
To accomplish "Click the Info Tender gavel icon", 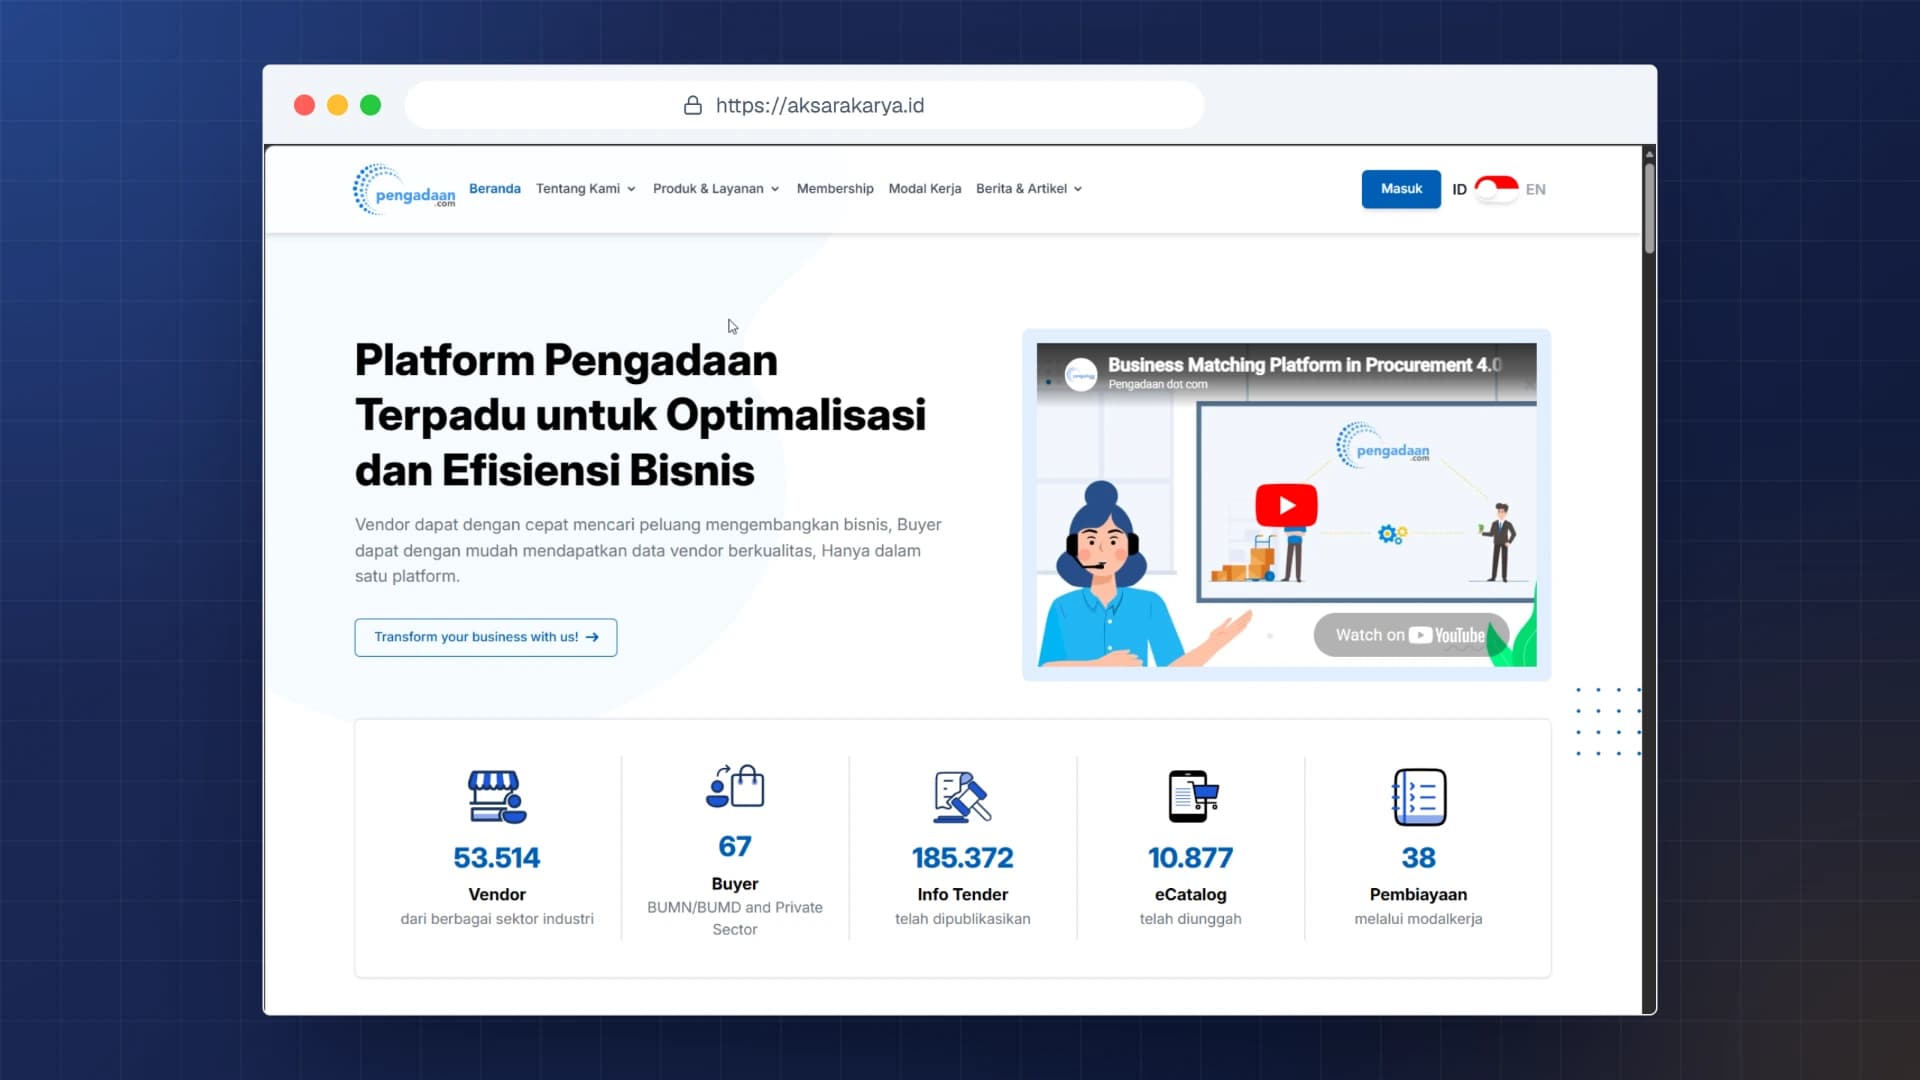I will [962, 797].
